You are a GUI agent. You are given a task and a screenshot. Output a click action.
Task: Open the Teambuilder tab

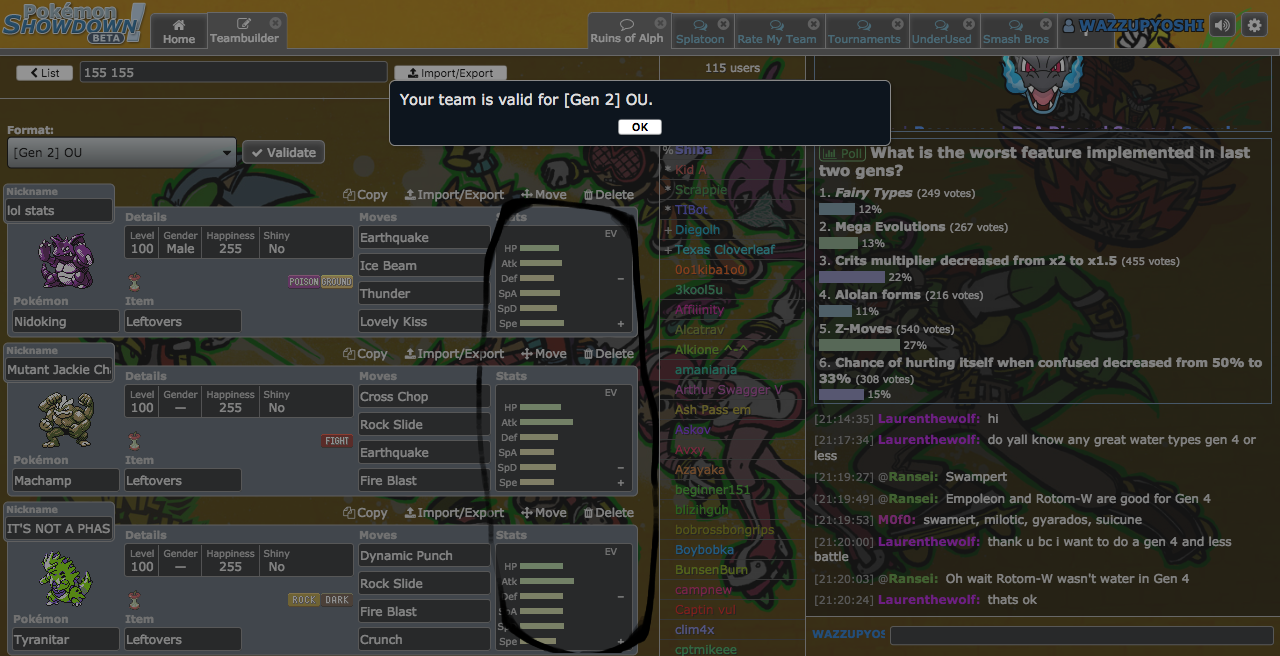246,31
